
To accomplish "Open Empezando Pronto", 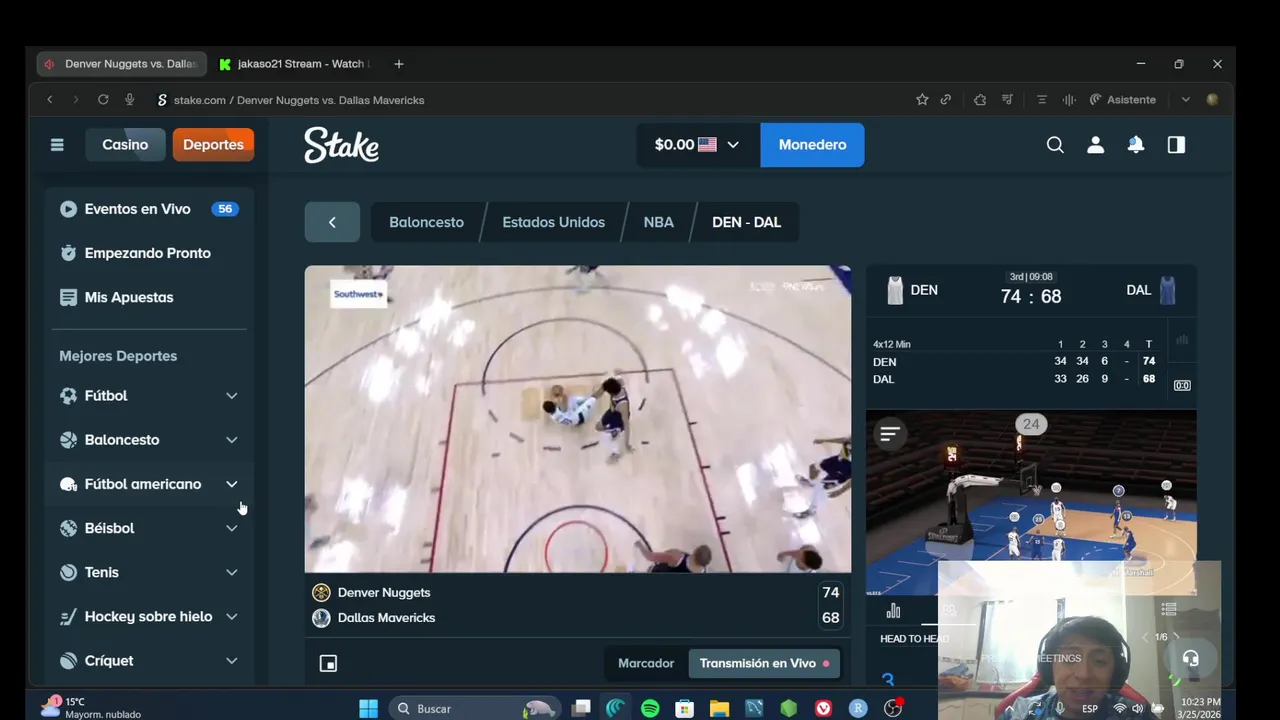I will click(149, 253).
